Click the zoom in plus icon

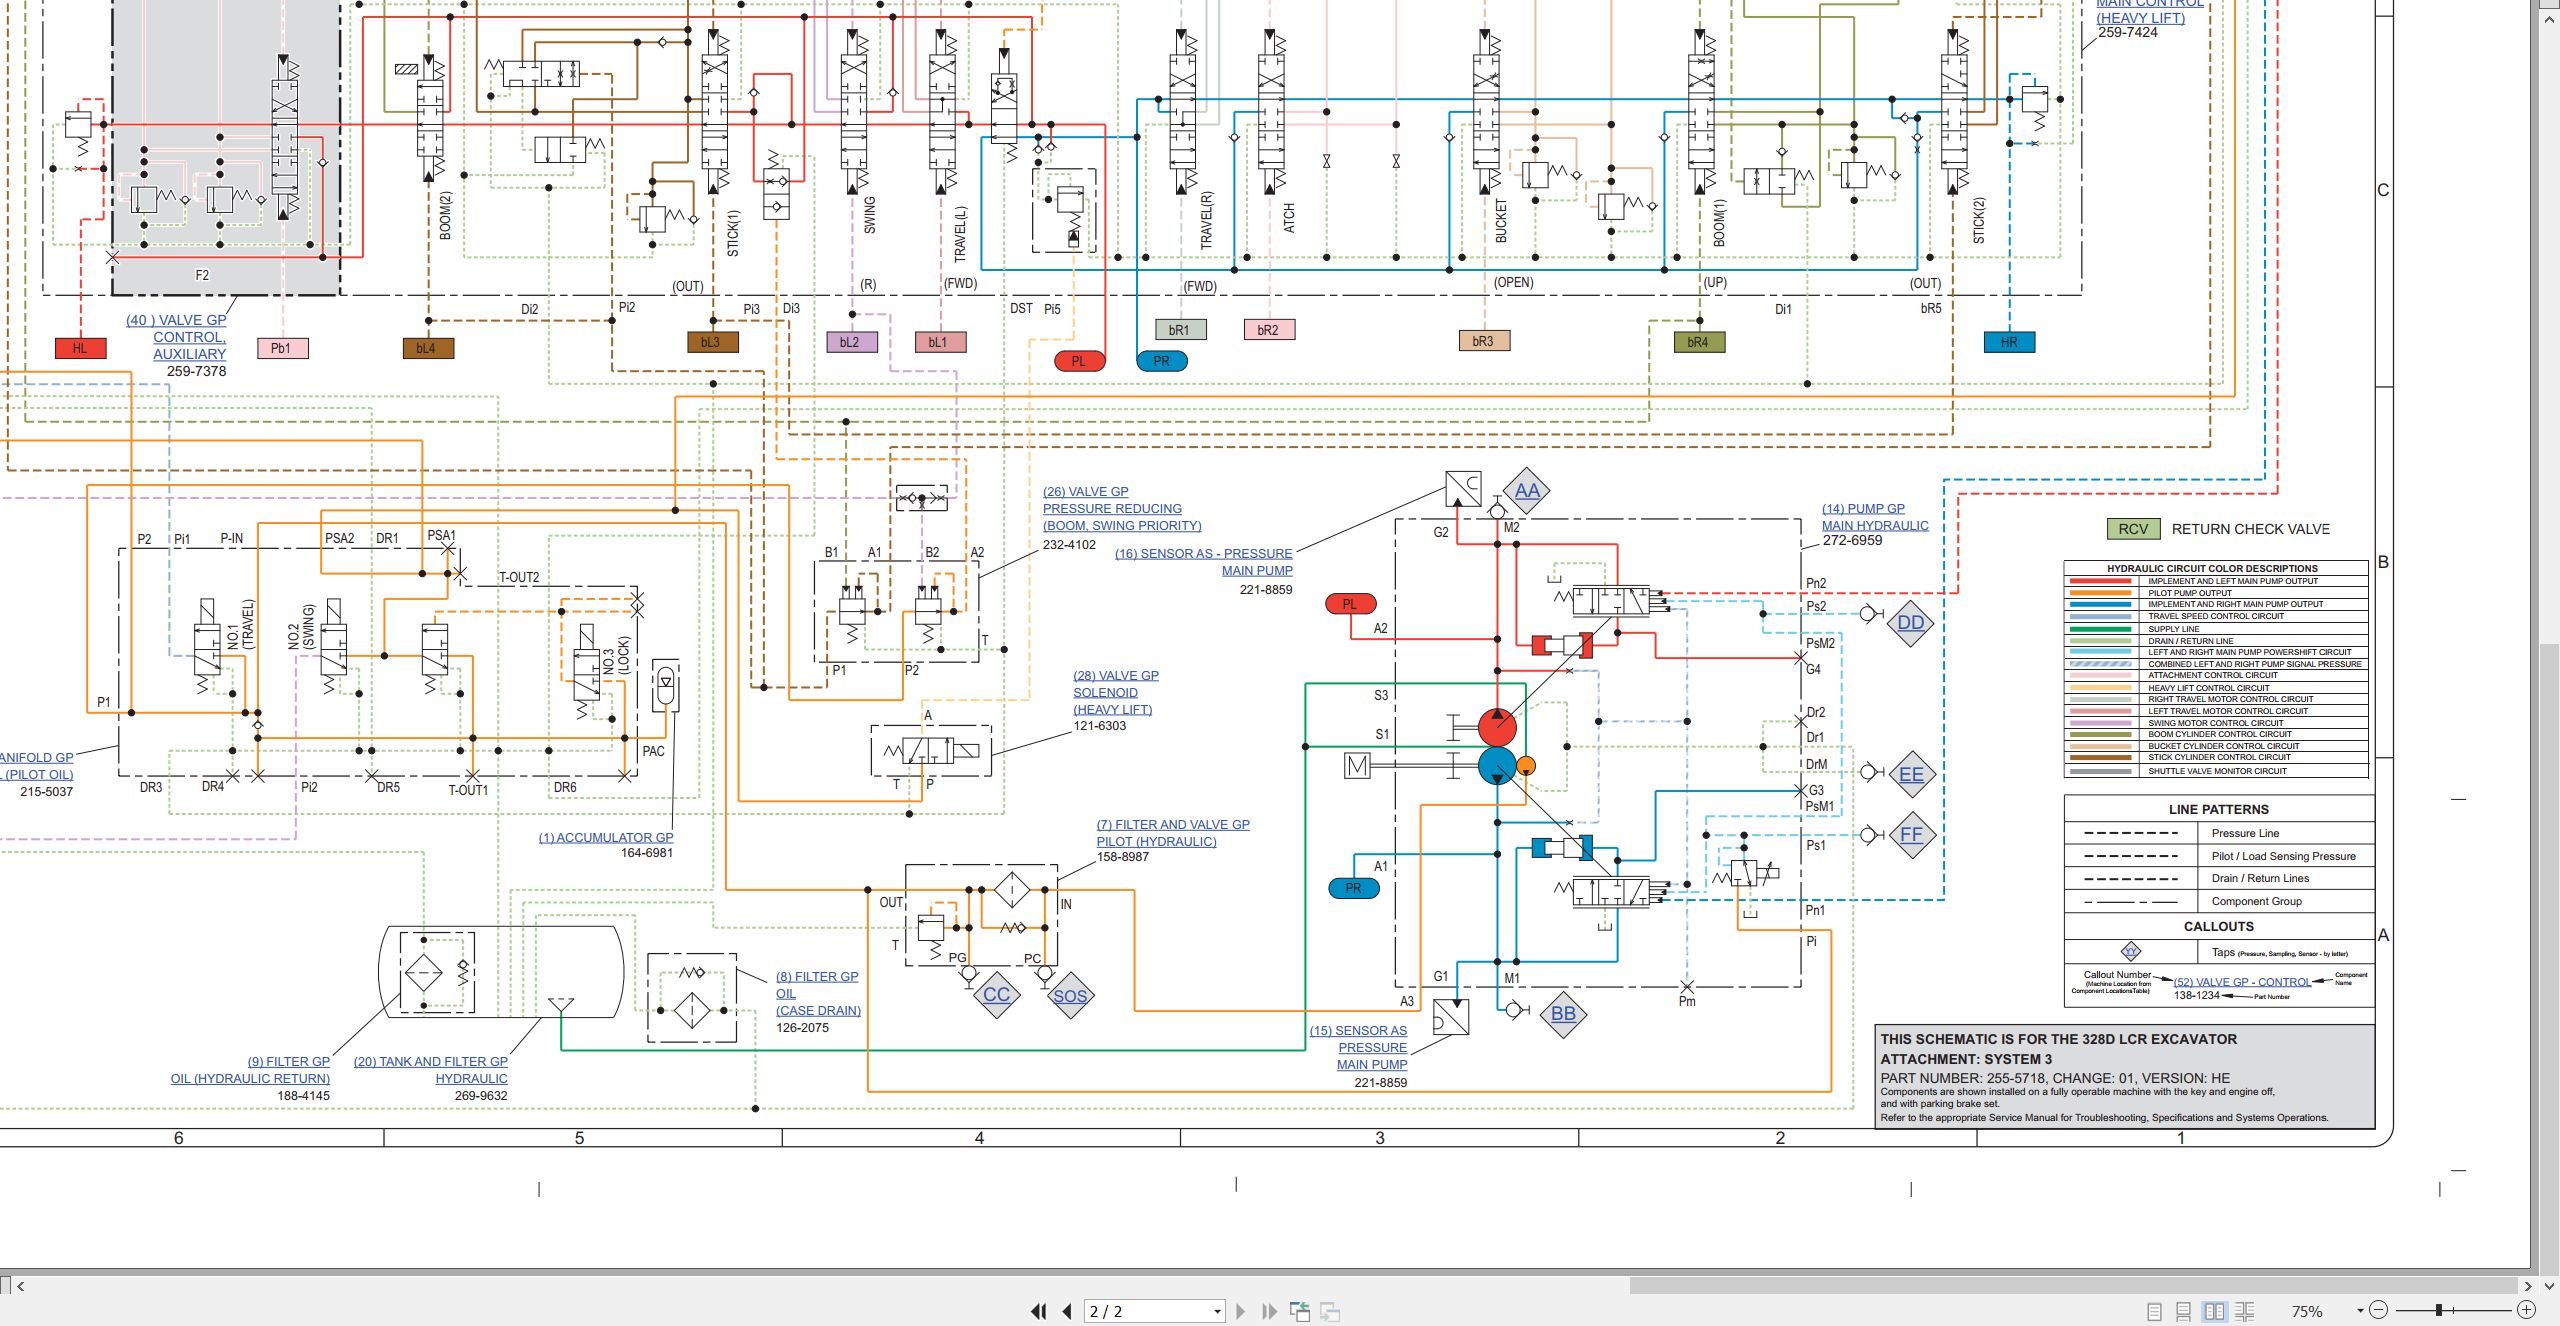2526,1310
